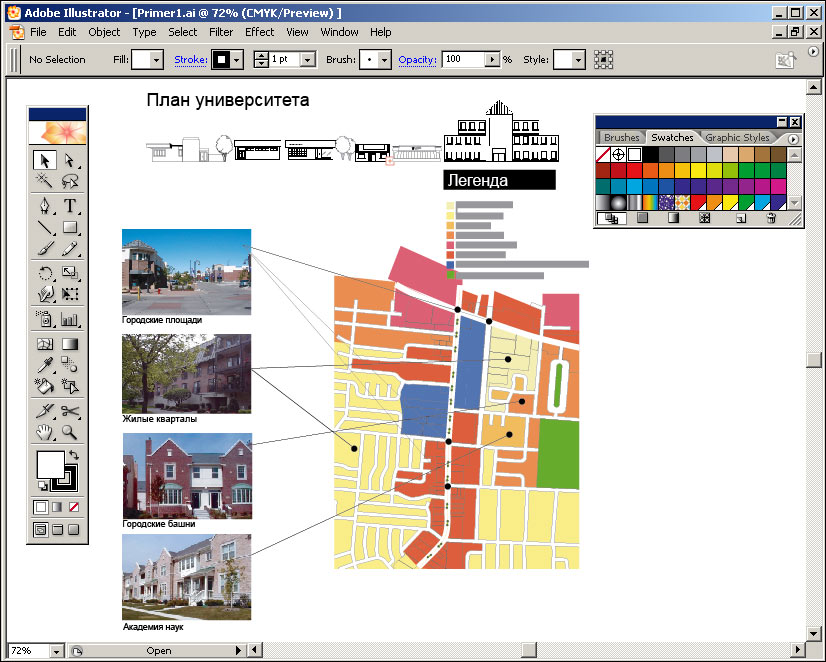826x662 pixels.
Task: Select the Mesh tool
Action: pyautogui.click(x=44, y=344)
